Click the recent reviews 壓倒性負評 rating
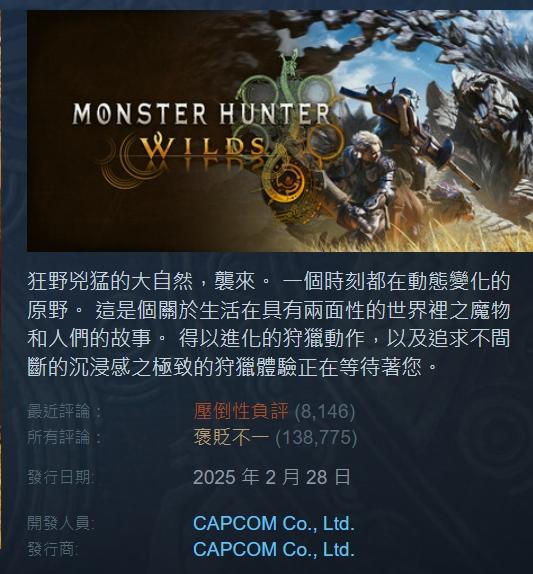 click(241, 411)
